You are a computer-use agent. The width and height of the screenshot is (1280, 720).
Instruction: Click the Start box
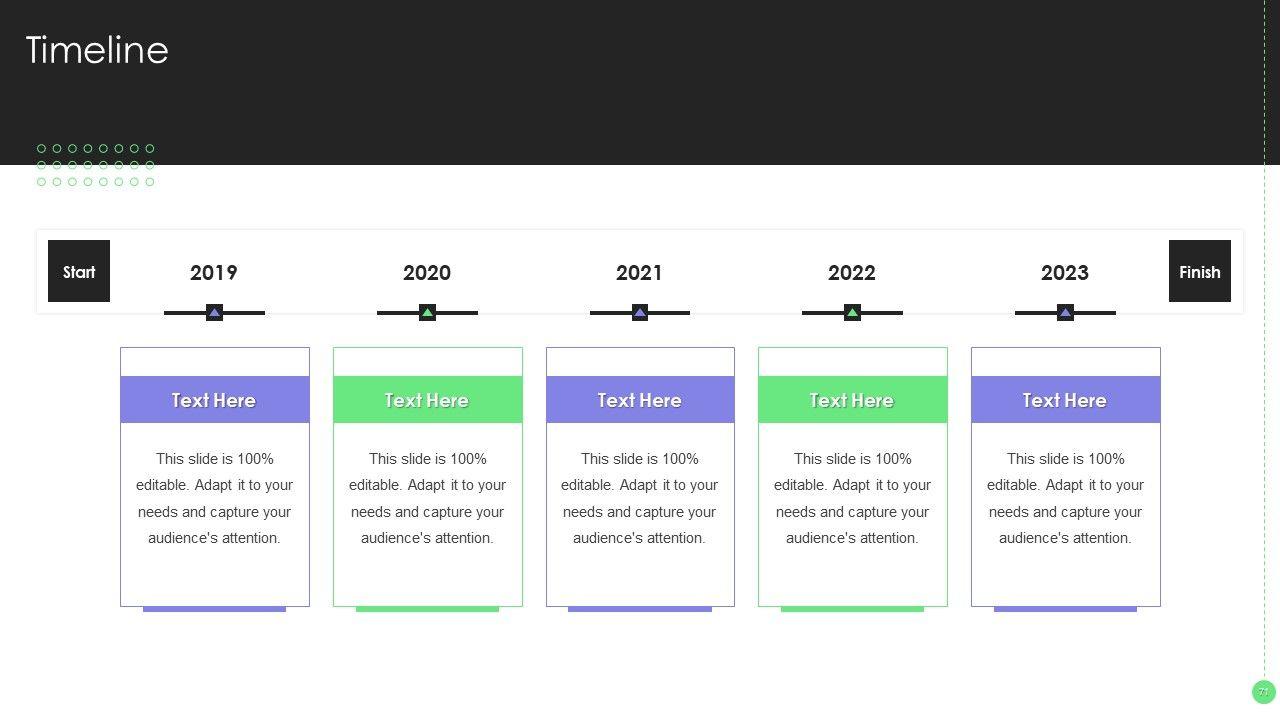(x=79, y=271)
